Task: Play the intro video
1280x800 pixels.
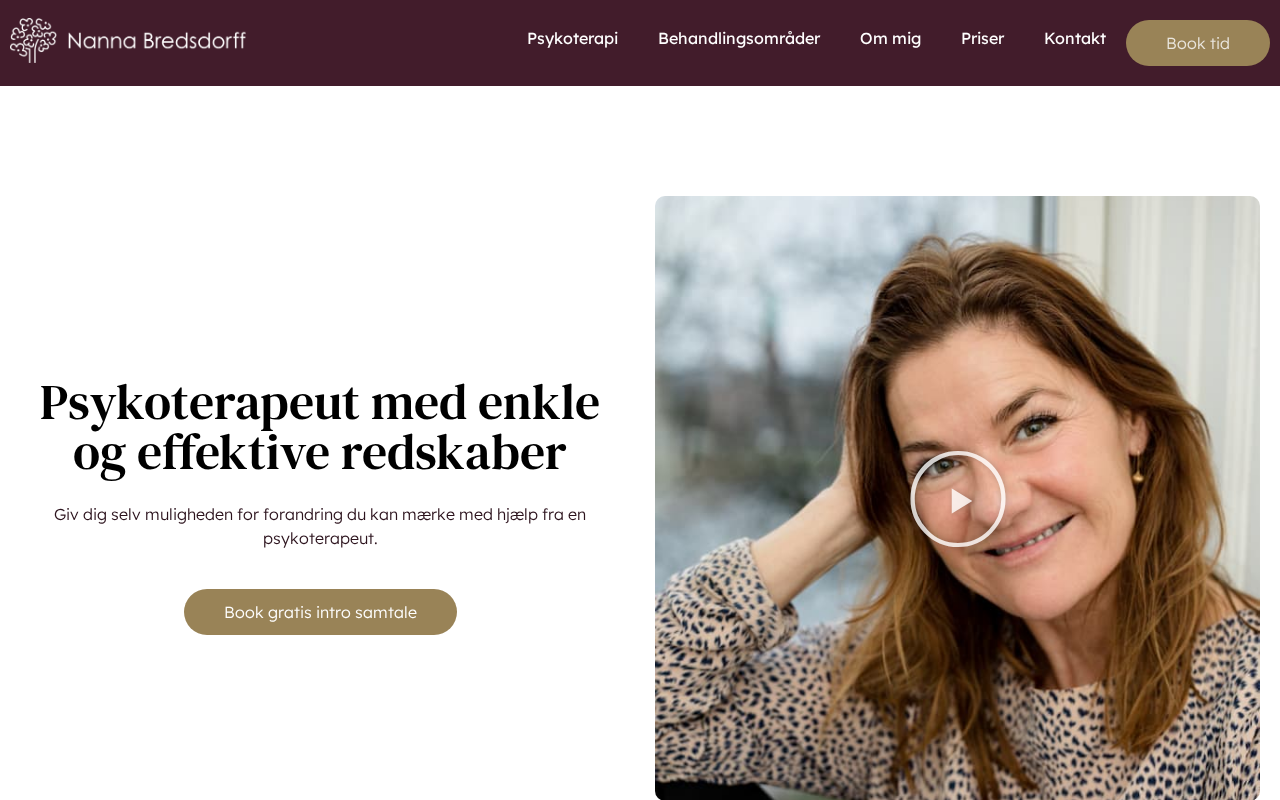Action: click(958, 499)
